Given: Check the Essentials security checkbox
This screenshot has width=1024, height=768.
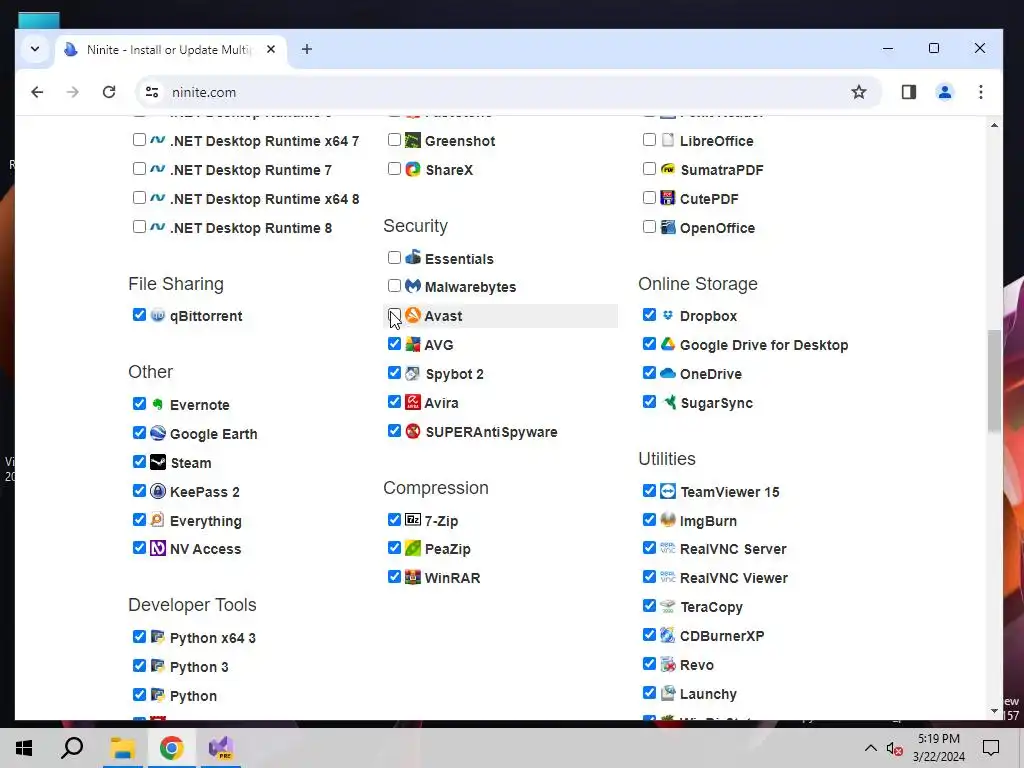Looking at the screenshot, I should click(394, 257).
